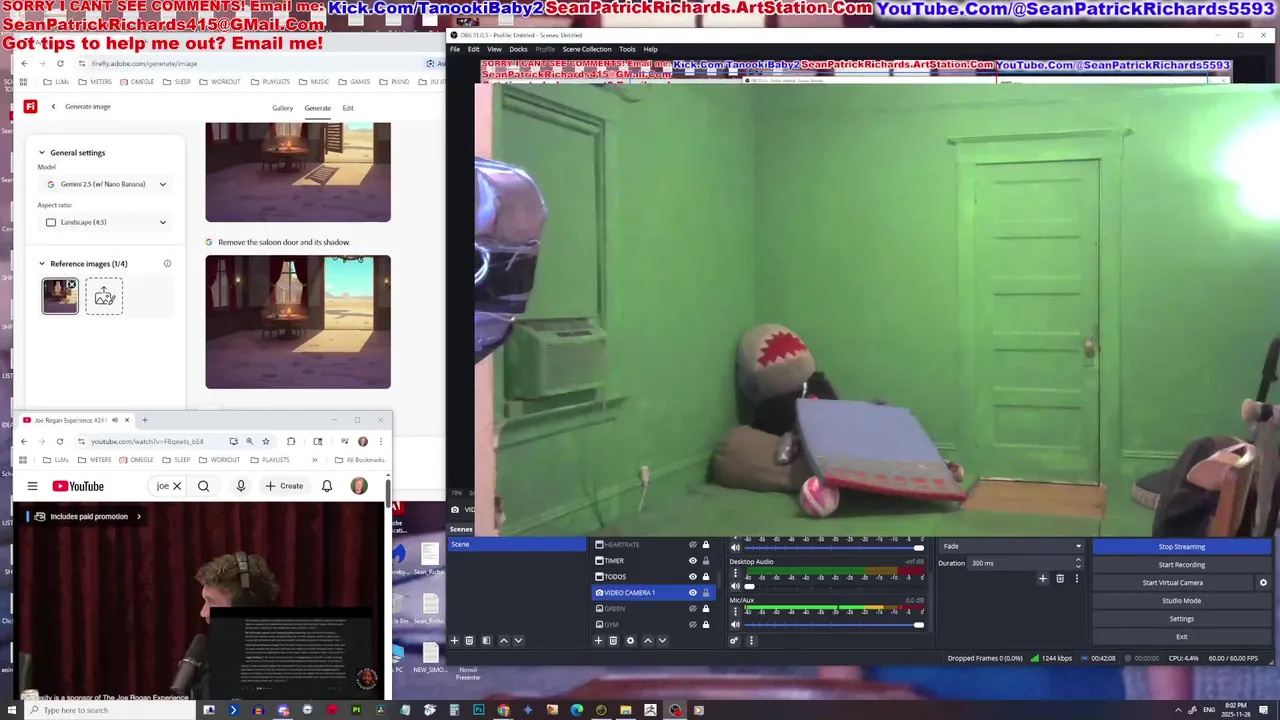Screen dimensions: 1280x720
Task: Add a new source in OBS
Action: 599,640
